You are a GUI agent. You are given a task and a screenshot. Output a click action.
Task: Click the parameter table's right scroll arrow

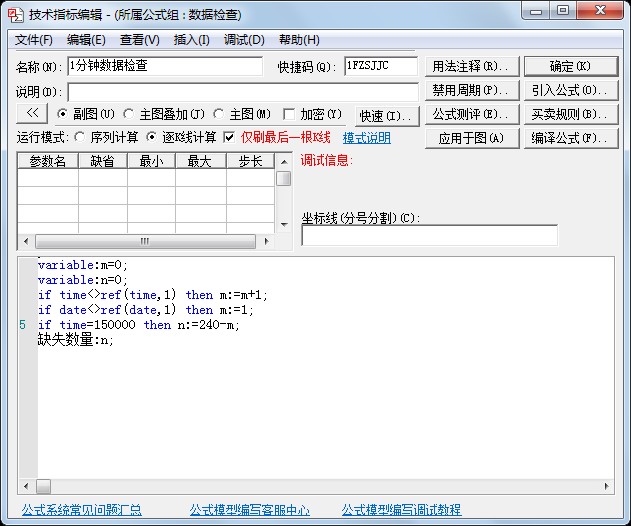[x=268, y=241]
